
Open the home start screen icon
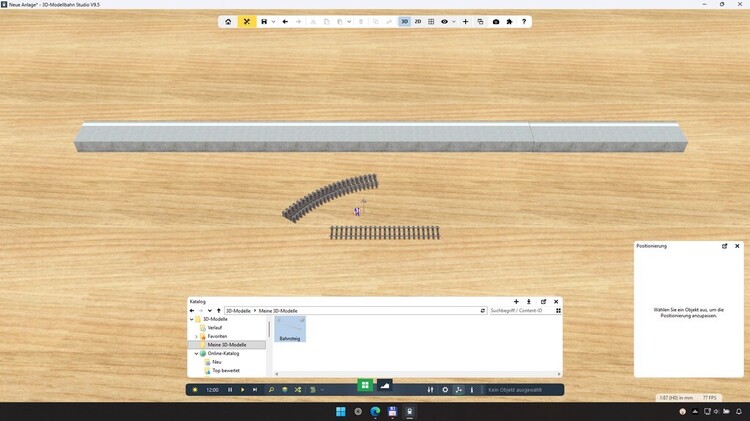(x=228, y=22)
